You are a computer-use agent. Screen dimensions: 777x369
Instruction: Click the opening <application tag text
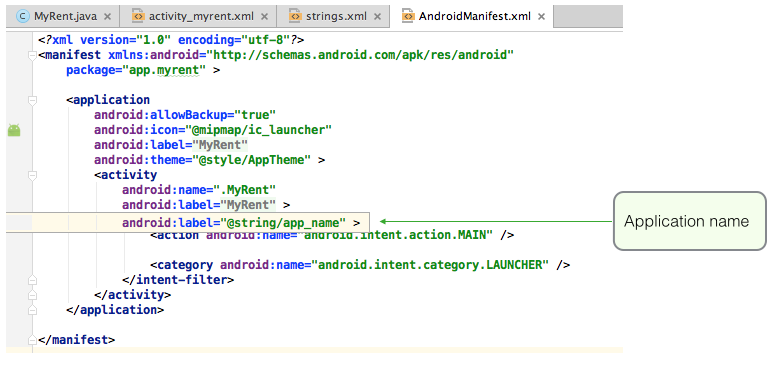coord(108,100)
